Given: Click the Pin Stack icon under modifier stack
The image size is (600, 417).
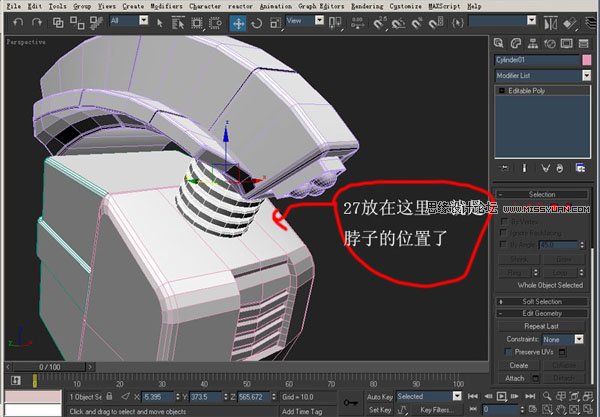Looking at the screenshot, I should coord(504,168).
